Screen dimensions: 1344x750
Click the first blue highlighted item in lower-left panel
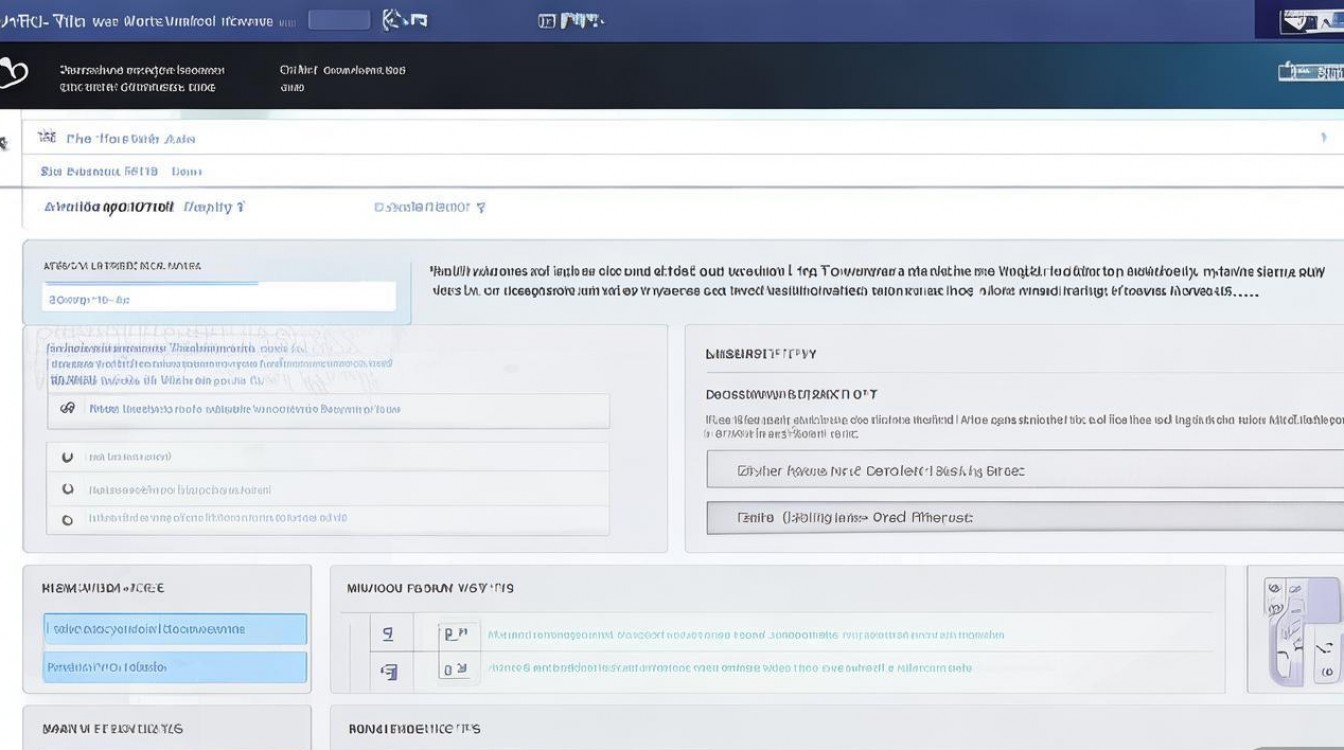click(175, 629)
